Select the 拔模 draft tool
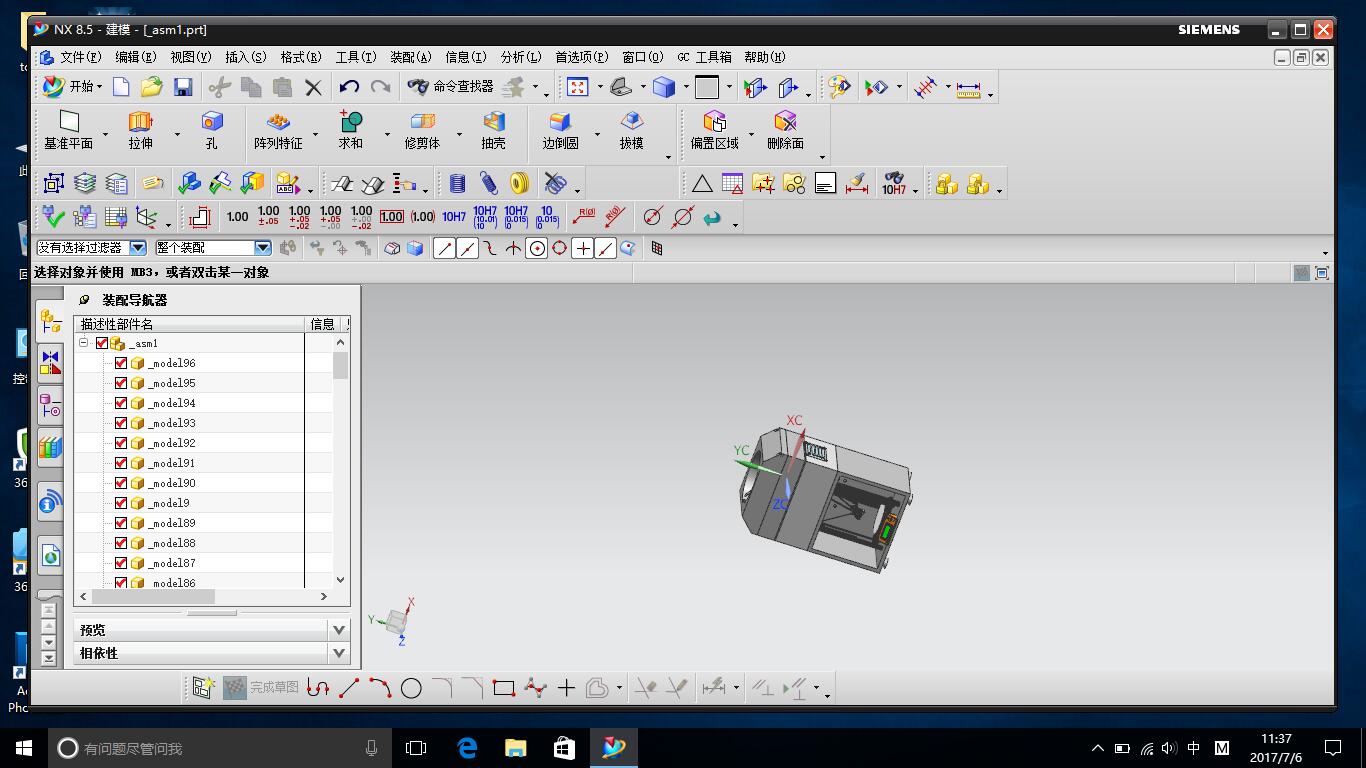Screen dimensions: 1366x768 pyautogui.click(x=631, y=131)
